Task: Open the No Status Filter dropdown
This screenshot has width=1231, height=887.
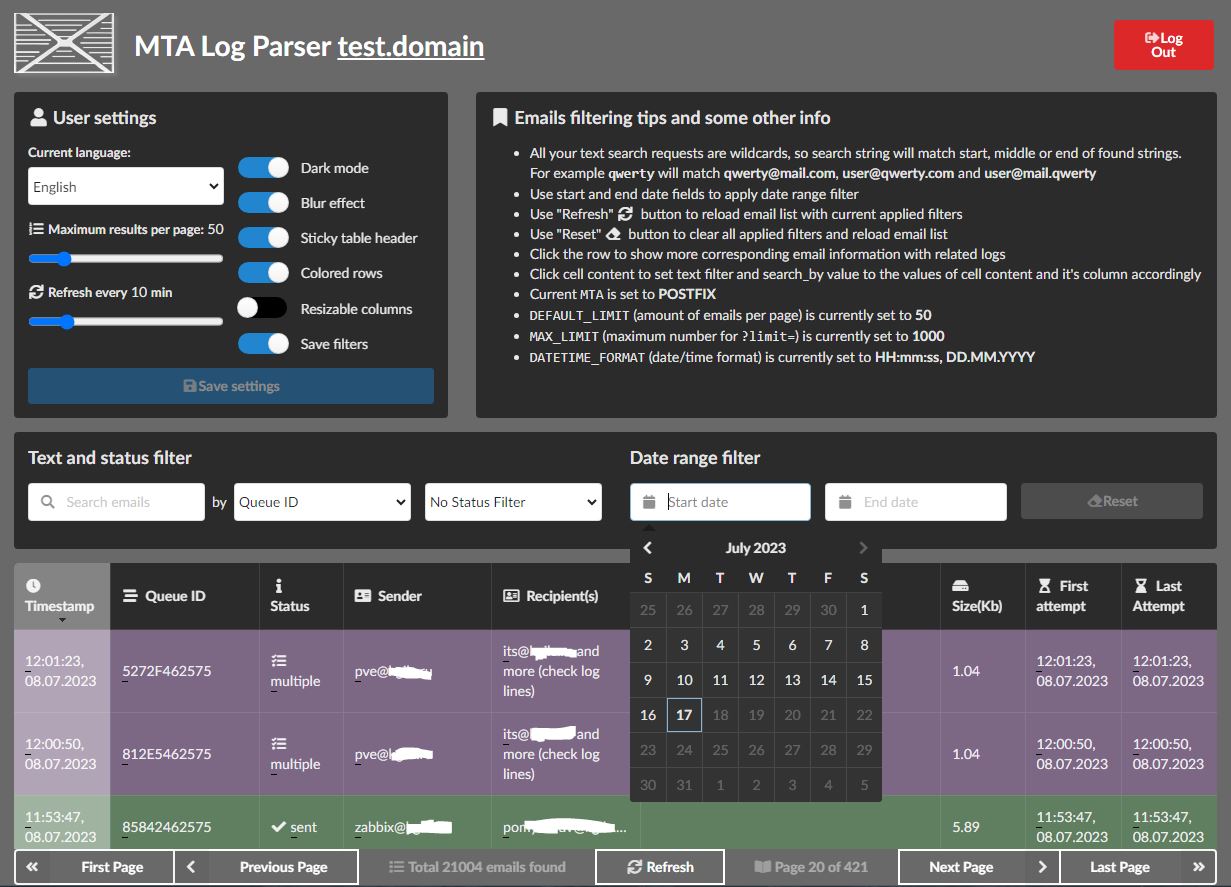Action: pyautogui.click(x=513, y=502)
